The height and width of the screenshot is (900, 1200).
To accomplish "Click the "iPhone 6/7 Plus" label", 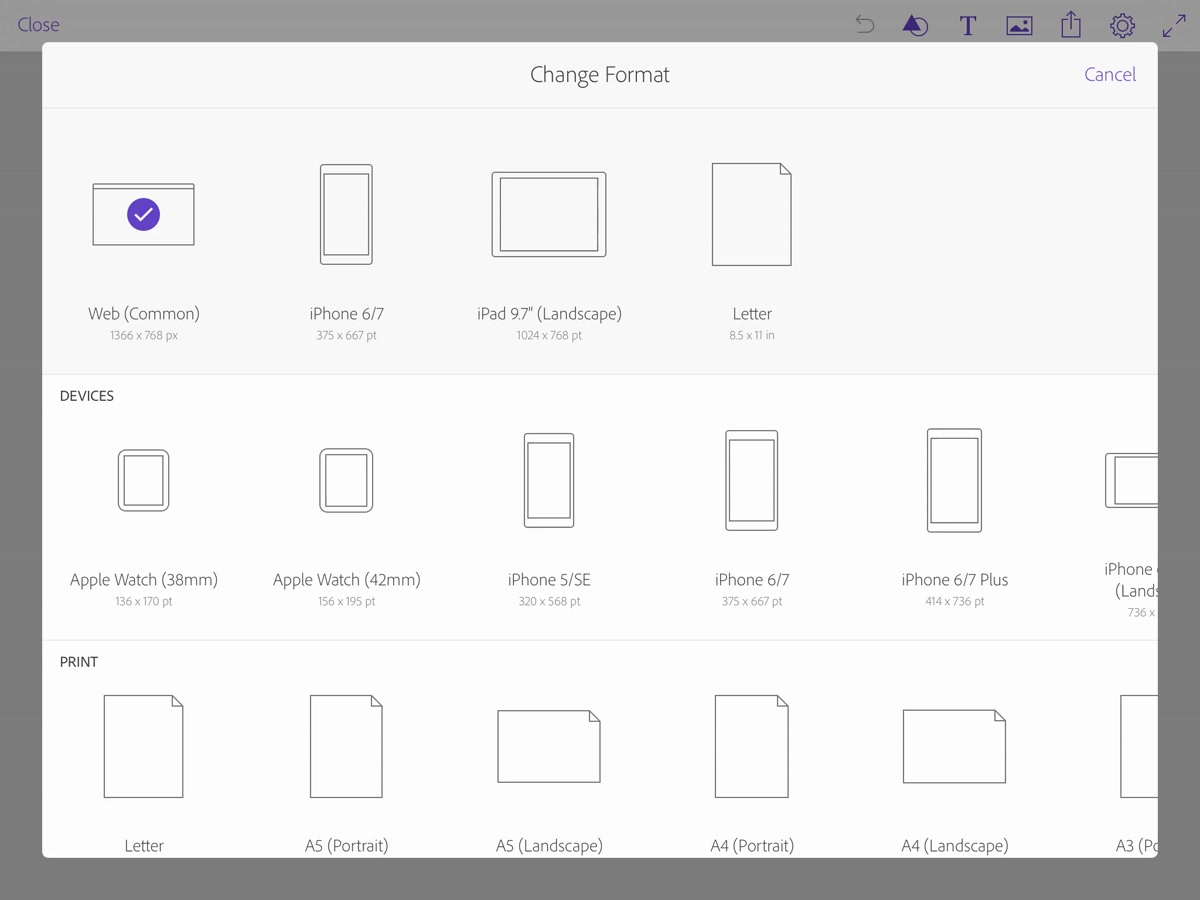I will [955, 579].
